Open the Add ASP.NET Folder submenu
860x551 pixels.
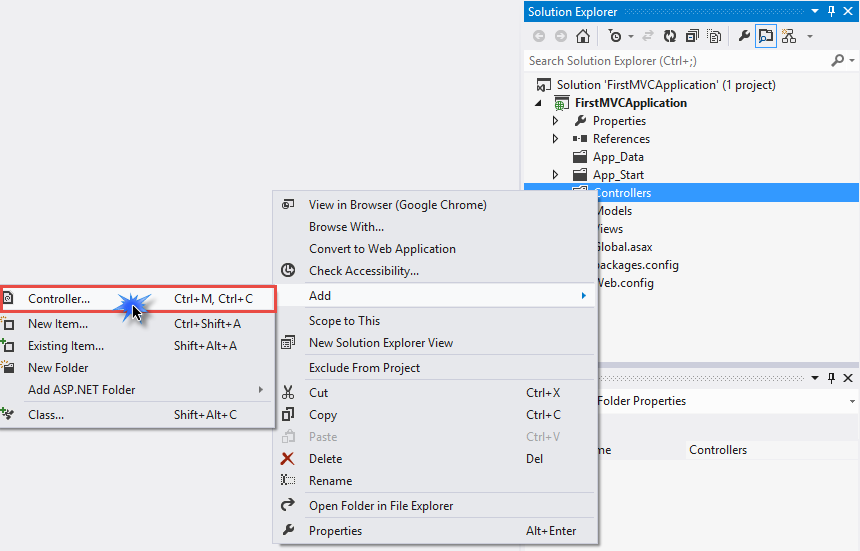pos(136,390)
